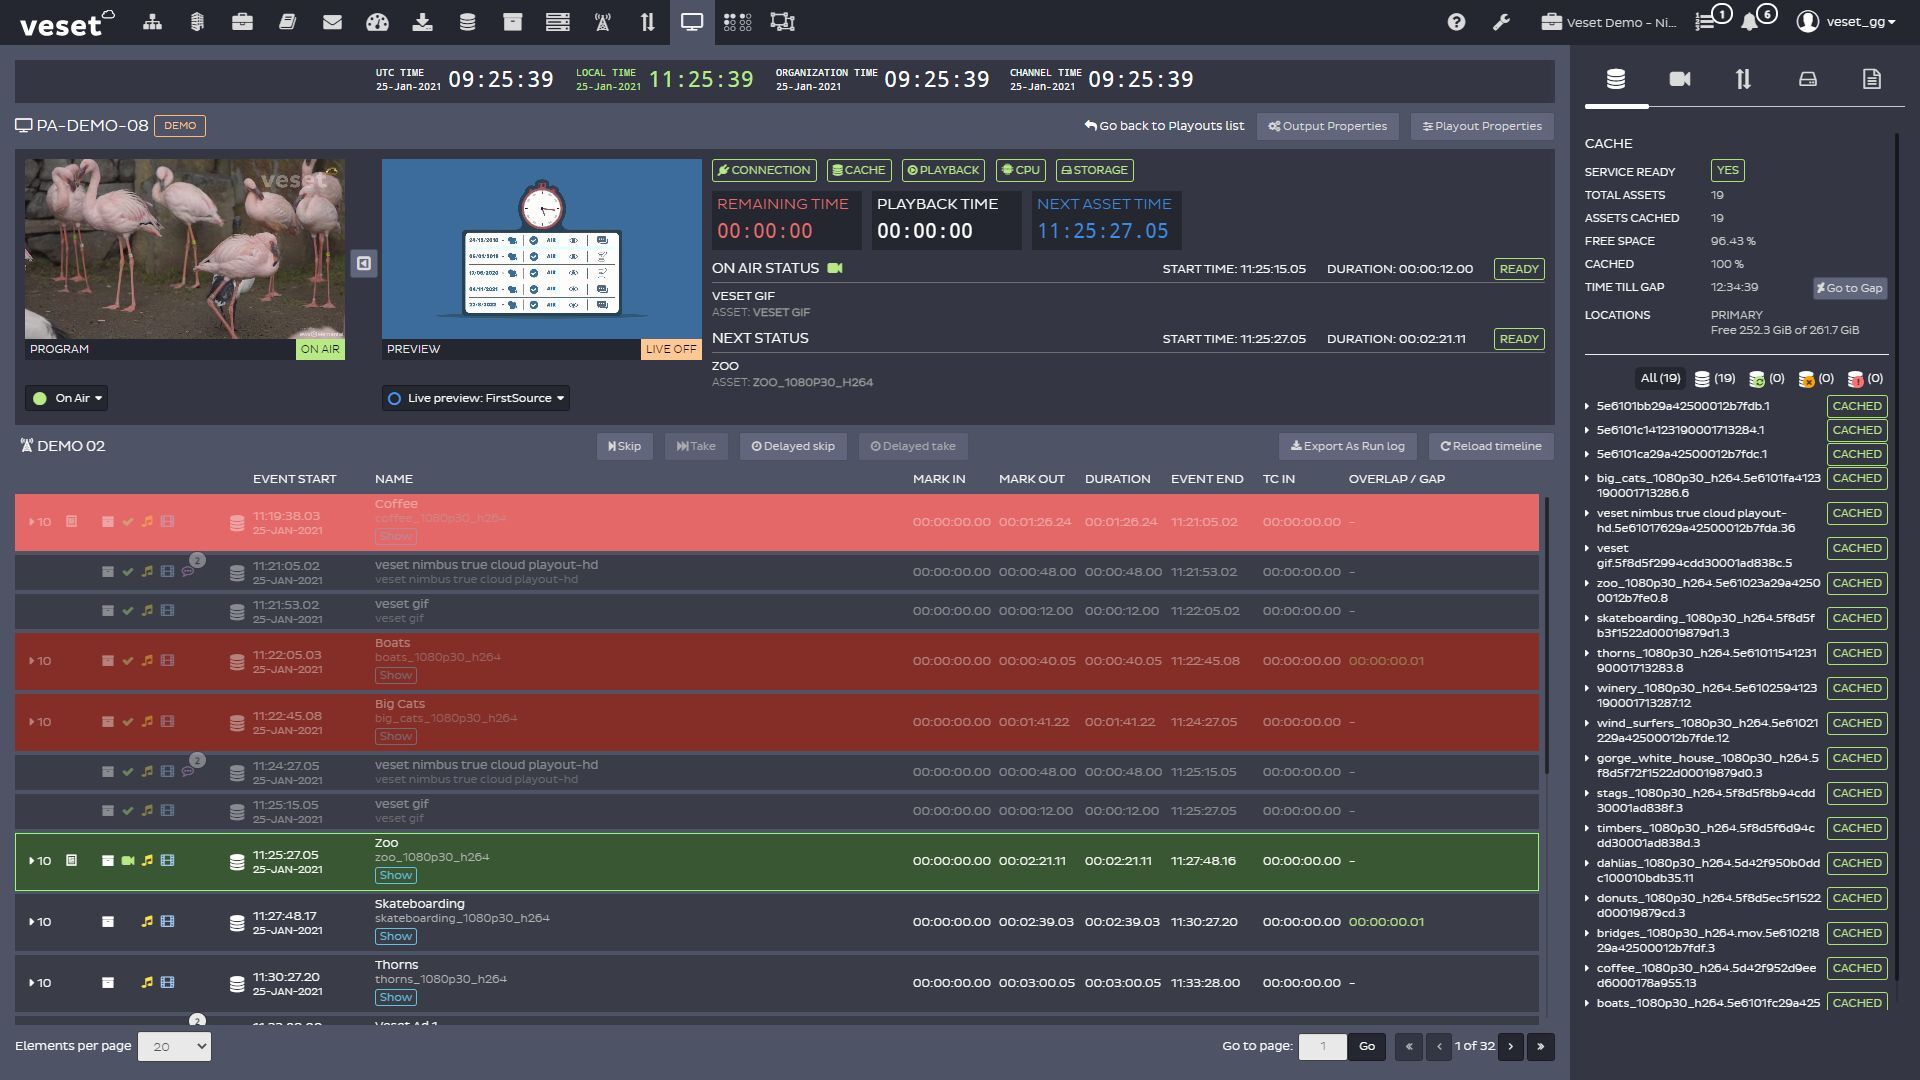
Task: Switch to the storage drive tab in side panel
Action: [x=1808, y=79]
